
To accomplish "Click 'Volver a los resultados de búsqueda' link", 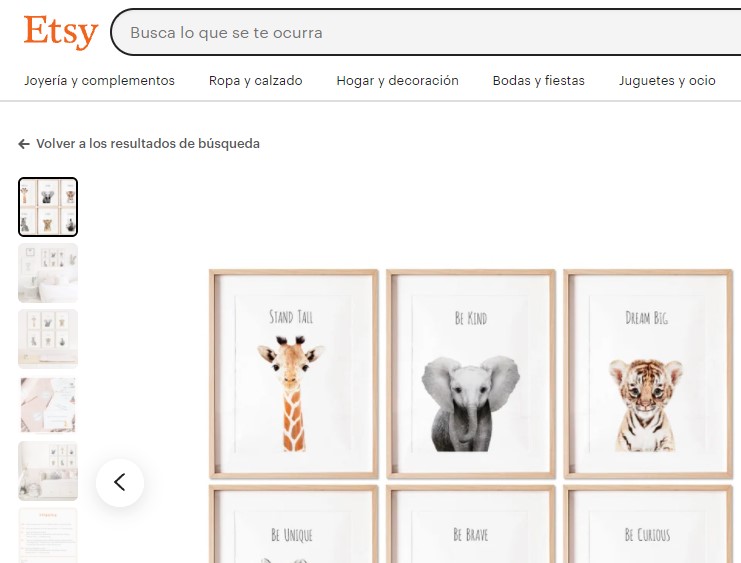I will [147, 144].
